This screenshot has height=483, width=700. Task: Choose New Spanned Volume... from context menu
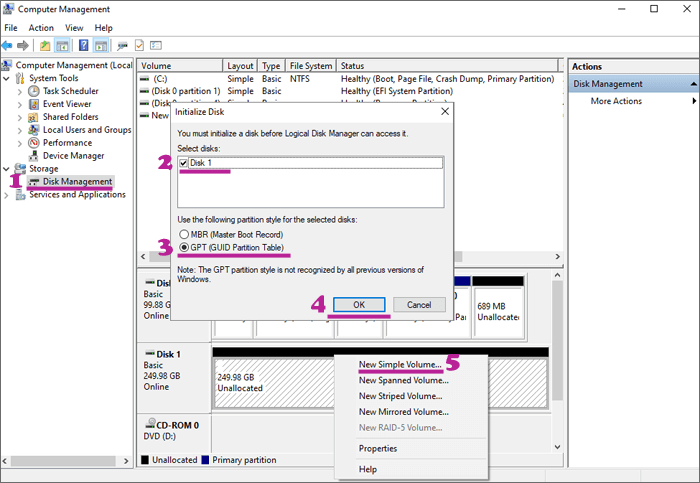pyautogui.click(x=404, y=380)
